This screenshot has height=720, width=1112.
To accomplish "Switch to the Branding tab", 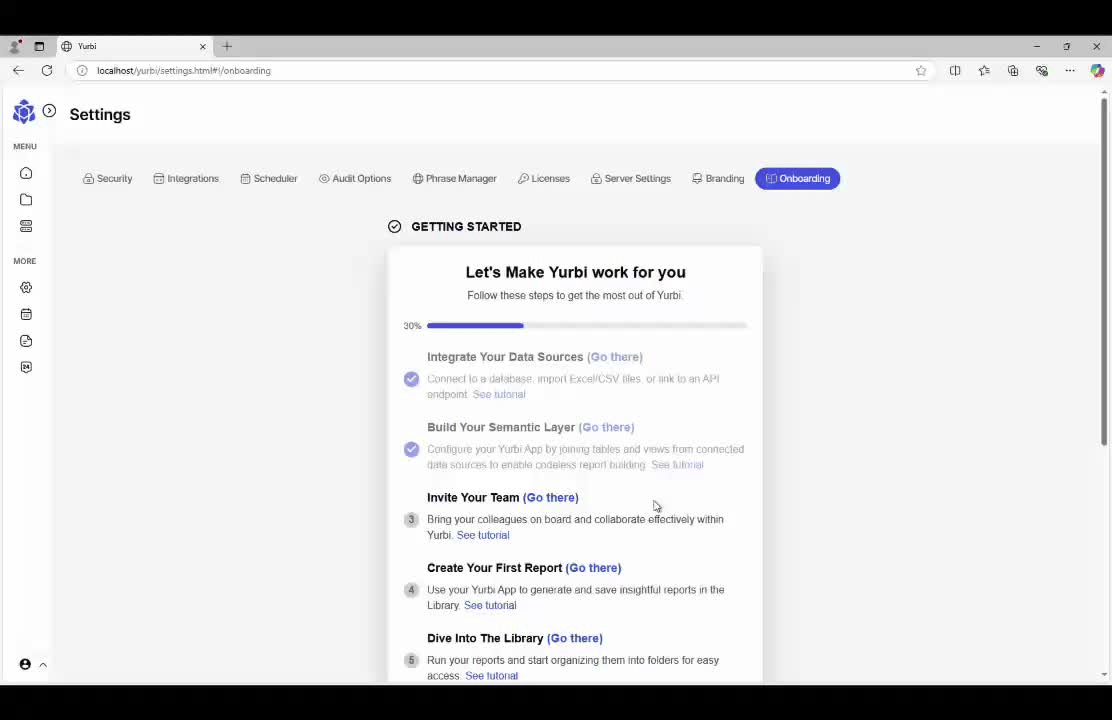I will (x=718, y=179).
